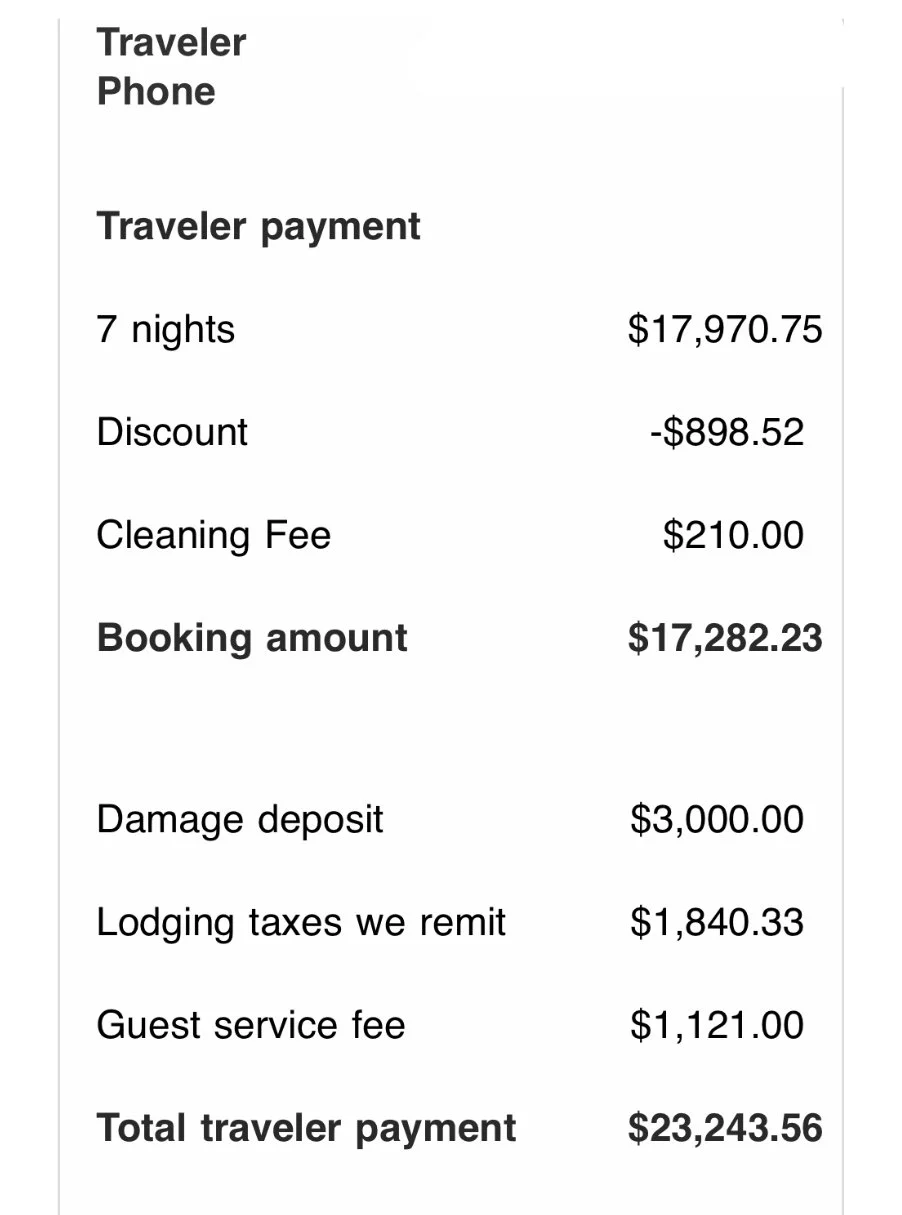The width and height of the screenshot is (902, 1215).
Task: Select the Total traveler payment label
Action: [x=306, y=1129]
